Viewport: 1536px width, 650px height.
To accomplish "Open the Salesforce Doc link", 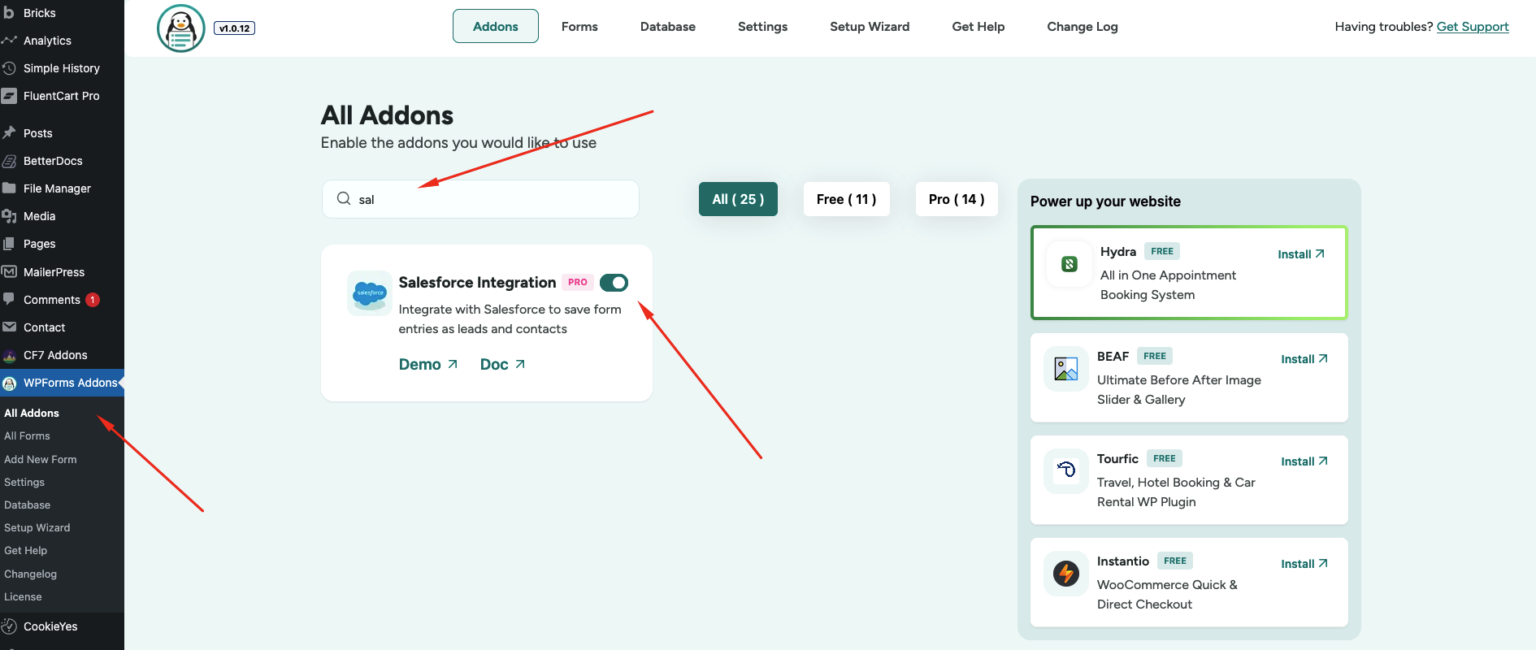I will point(503,364).
